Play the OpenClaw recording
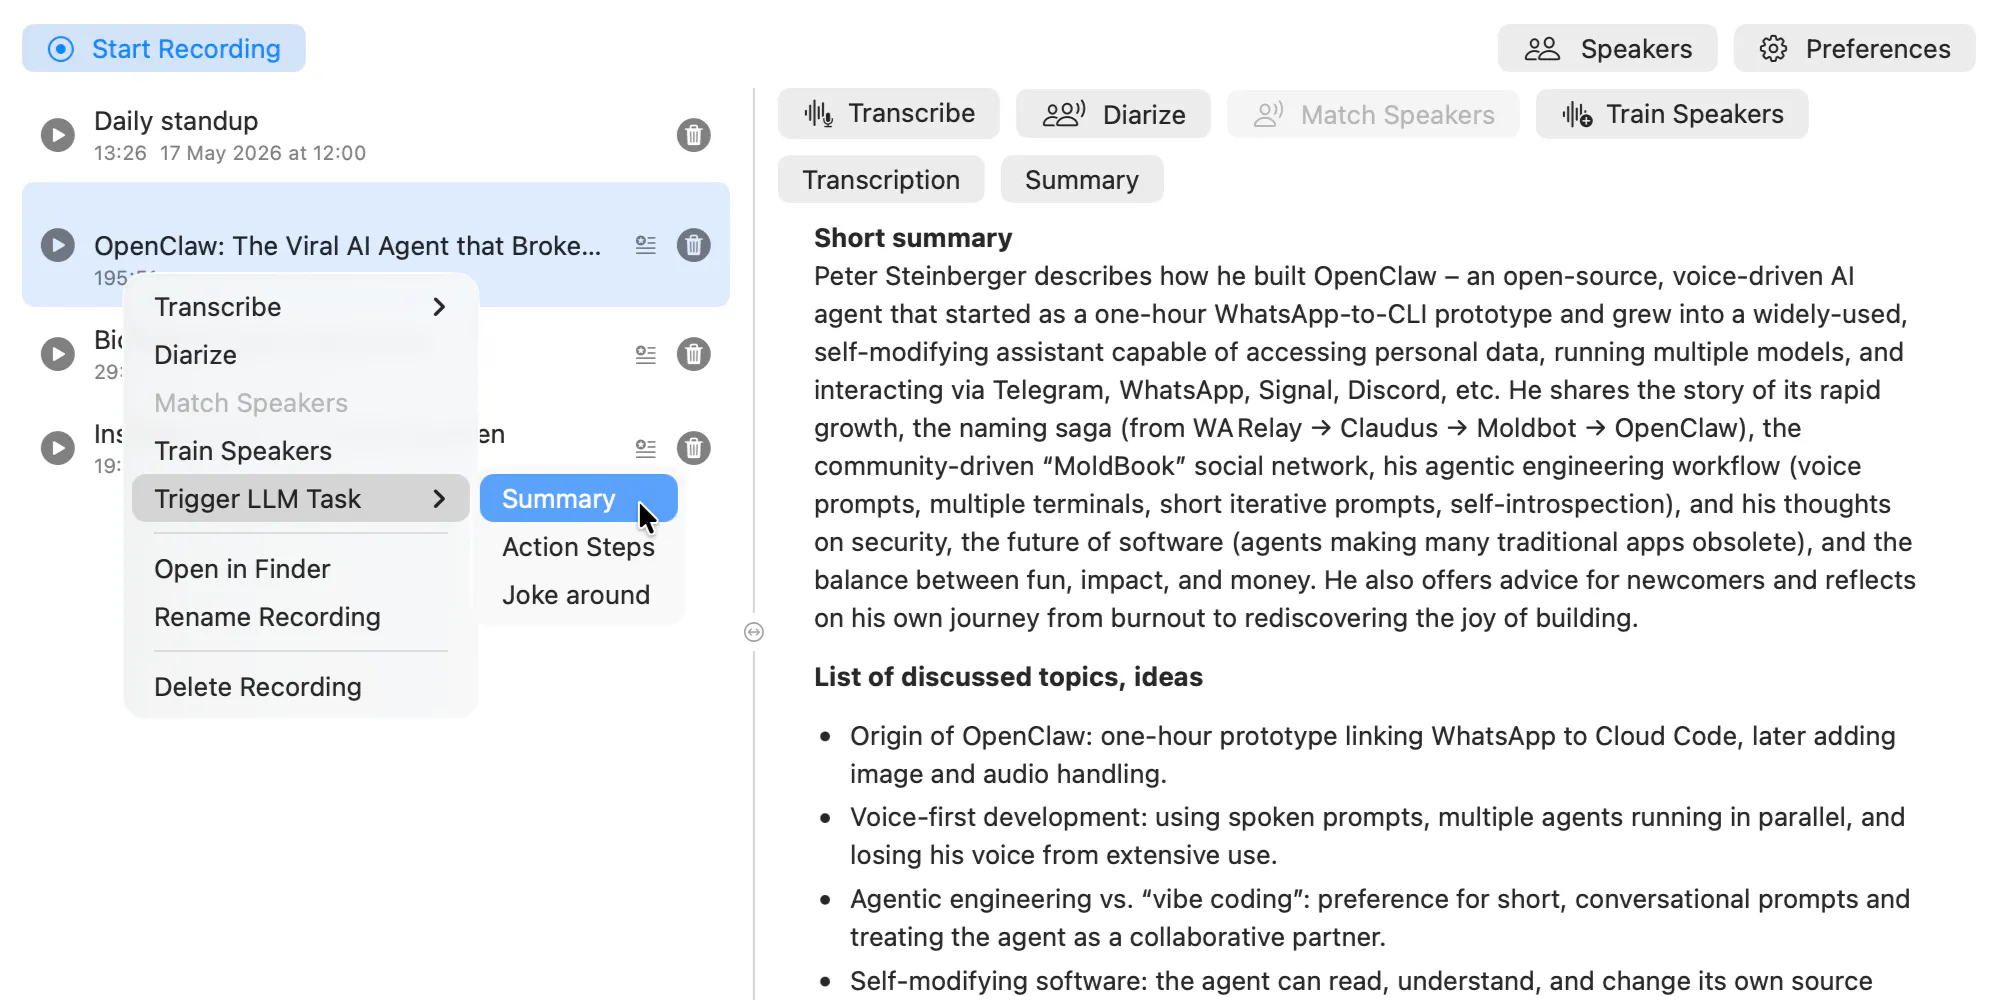The image size is (2000, 1000). tap(58, 245)
